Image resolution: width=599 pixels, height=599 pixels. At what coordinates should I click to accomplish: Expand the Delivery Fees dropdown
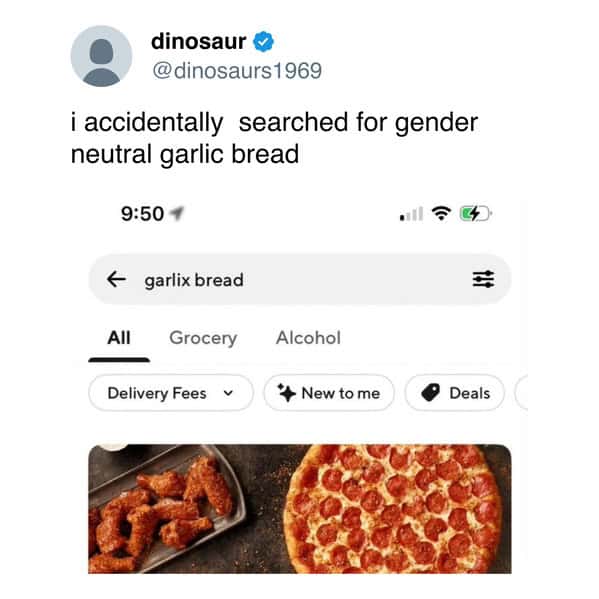171,393
